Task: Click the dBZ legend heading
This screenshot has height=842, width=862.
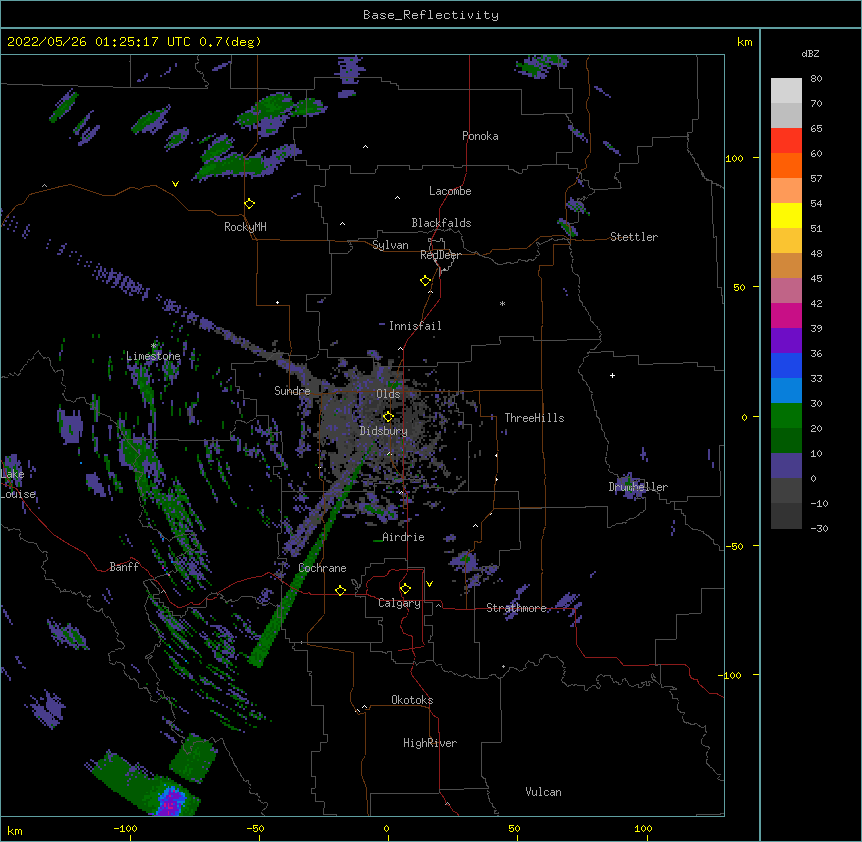Action: click(x=810, y=54)
